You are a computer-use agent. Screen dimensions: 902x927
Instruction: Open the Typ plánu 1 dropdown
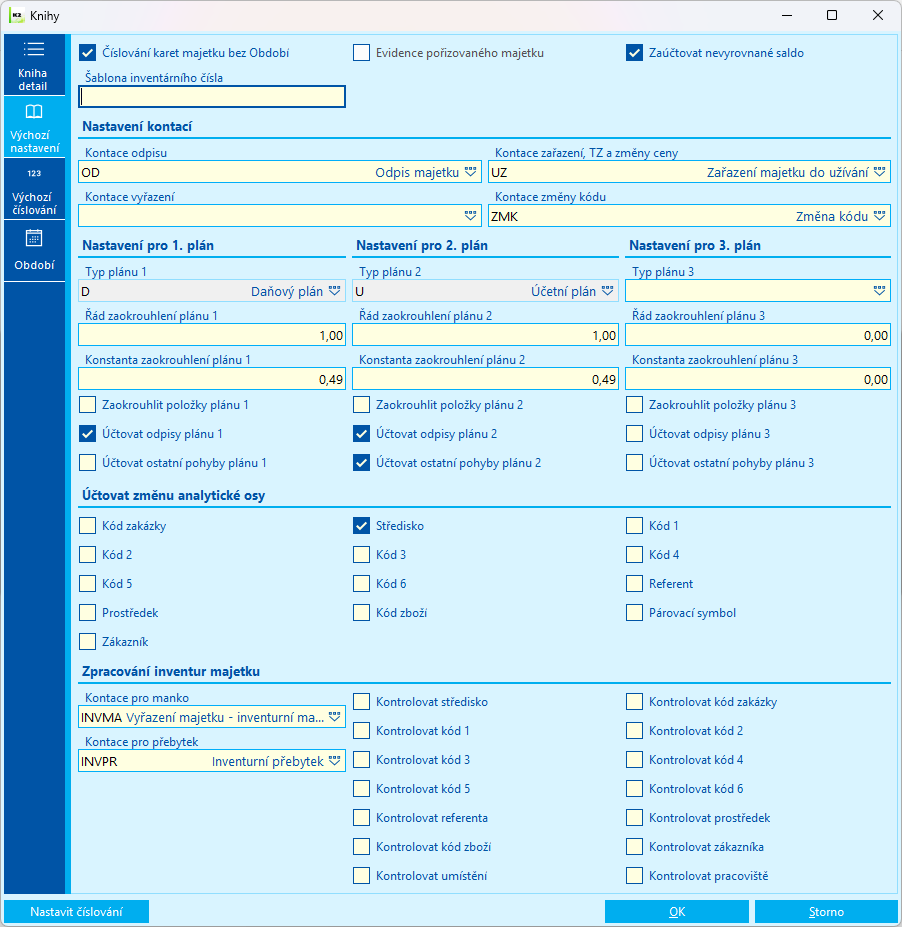point(335,291)
